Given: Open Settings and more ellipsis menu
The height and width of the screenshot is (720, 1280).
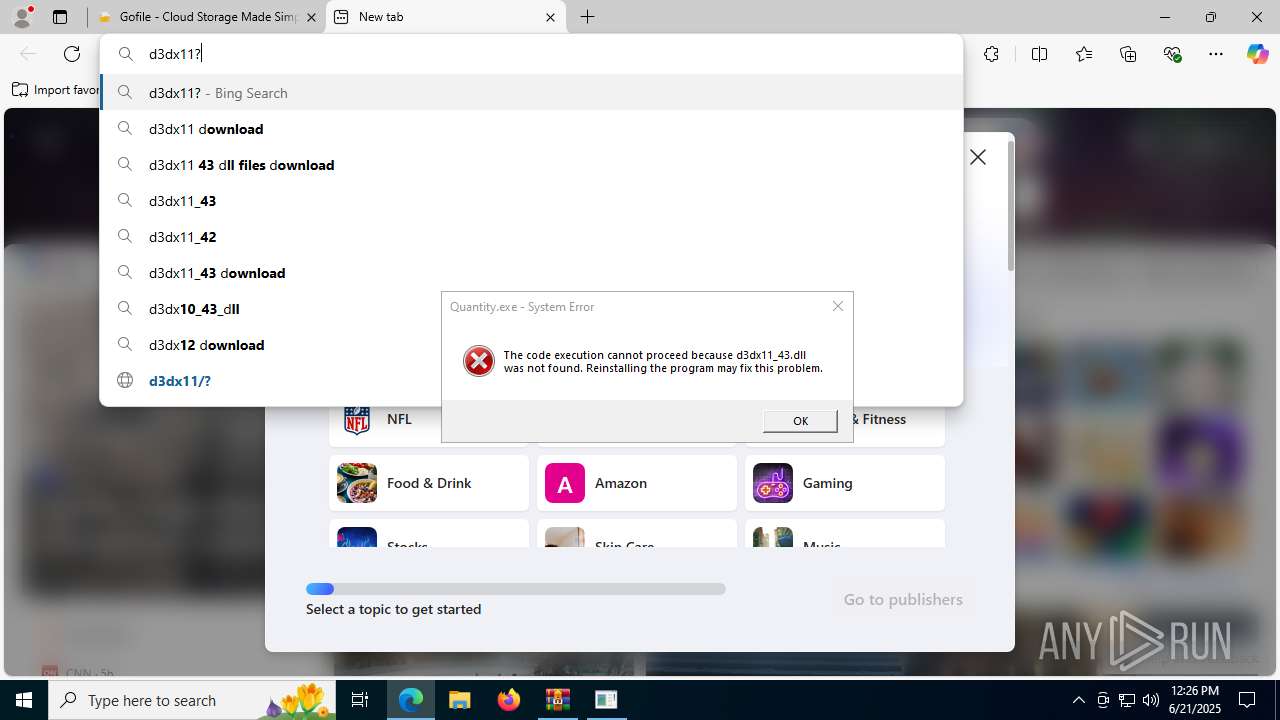Looking at the screenshot, I should click(x=1216, y=54).
